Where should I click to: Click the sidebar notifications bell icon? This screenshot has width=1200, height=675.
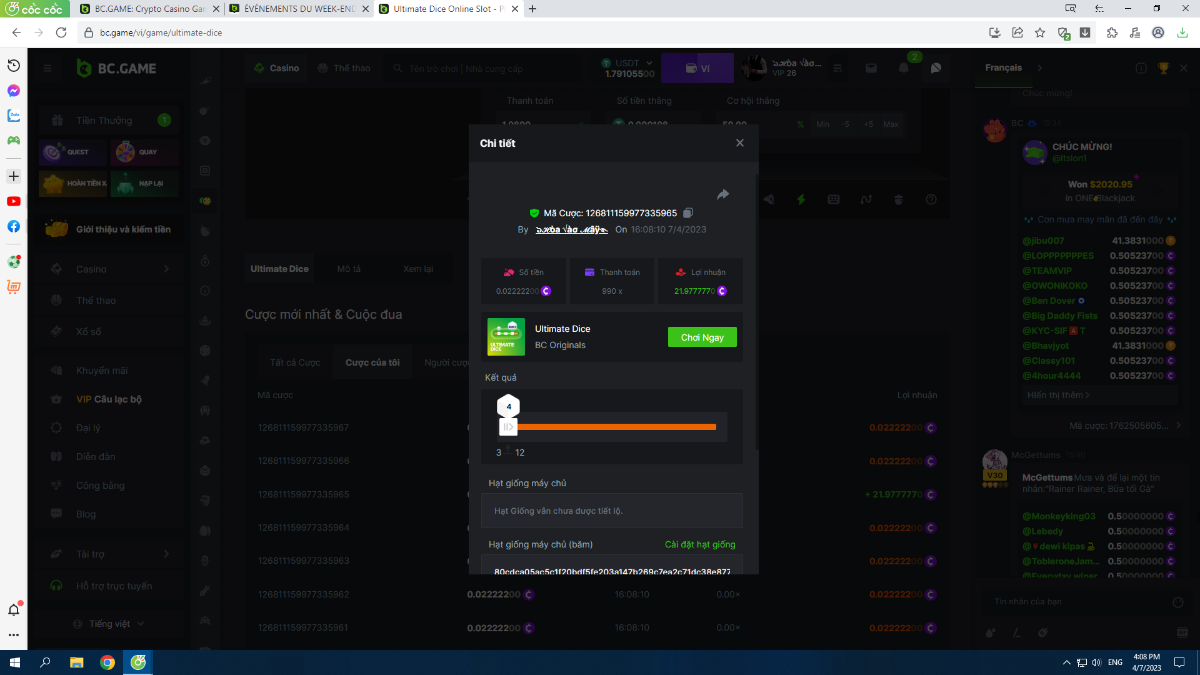14,609
